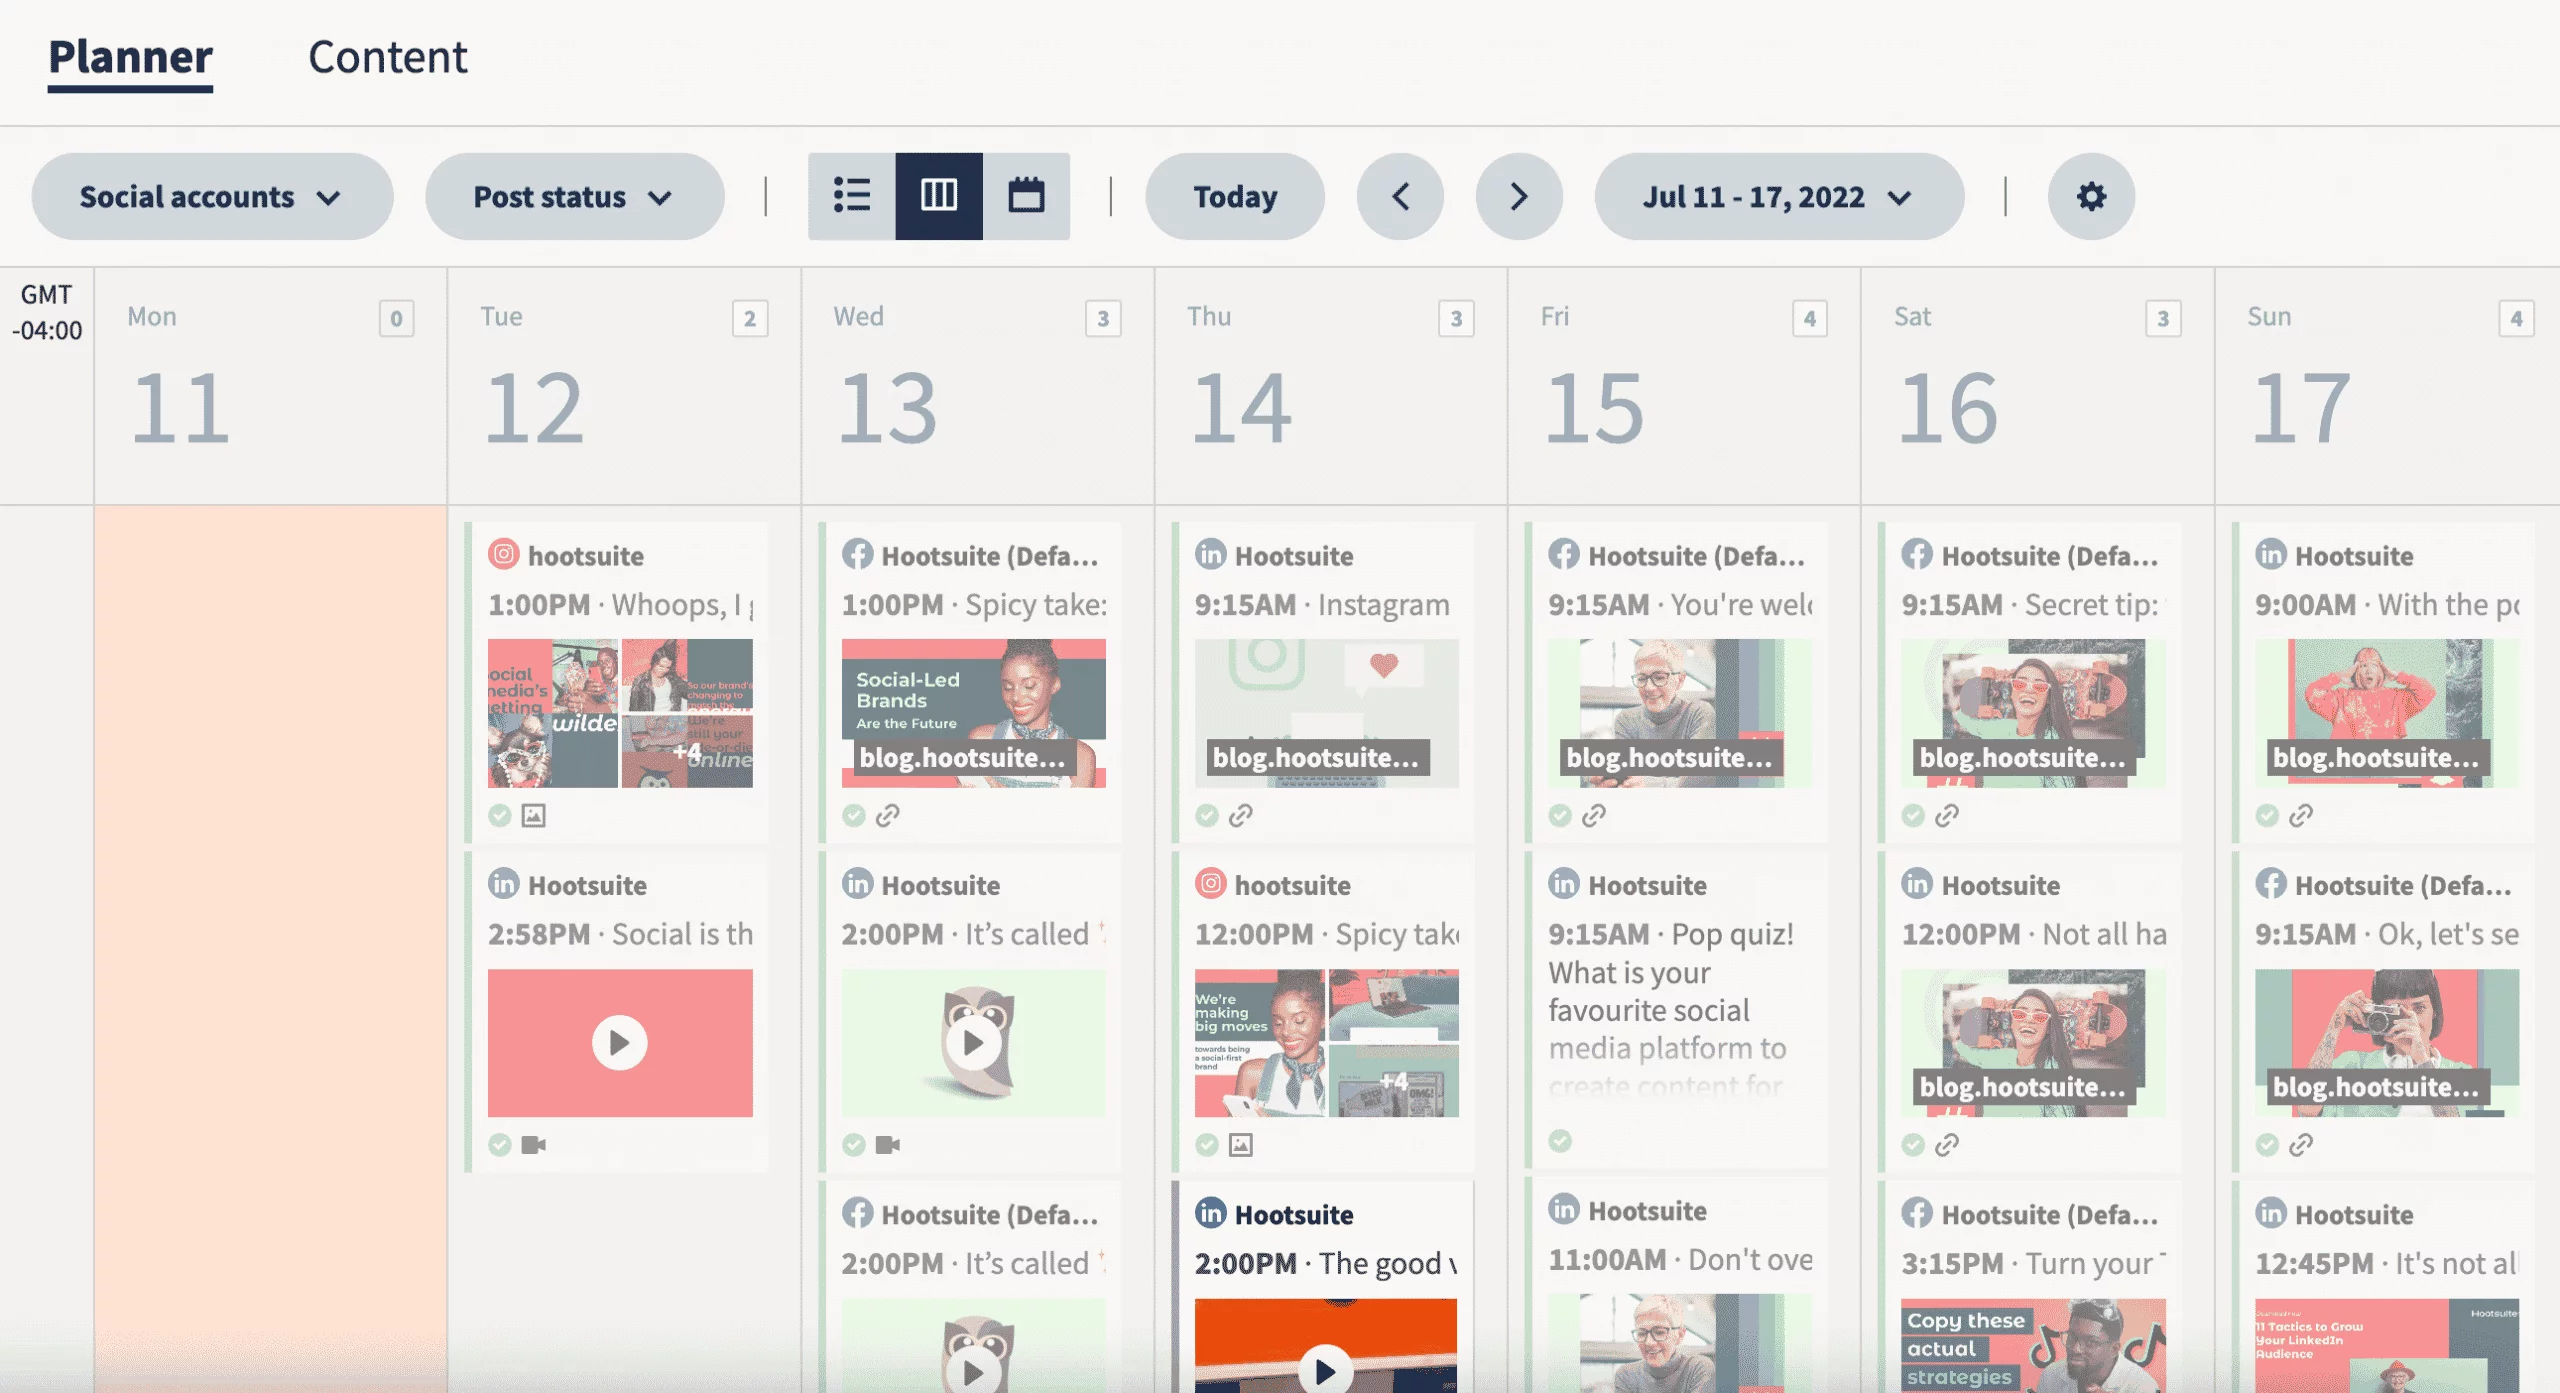Navigate to next week

pyautogui.click(x=1514, y=196)
